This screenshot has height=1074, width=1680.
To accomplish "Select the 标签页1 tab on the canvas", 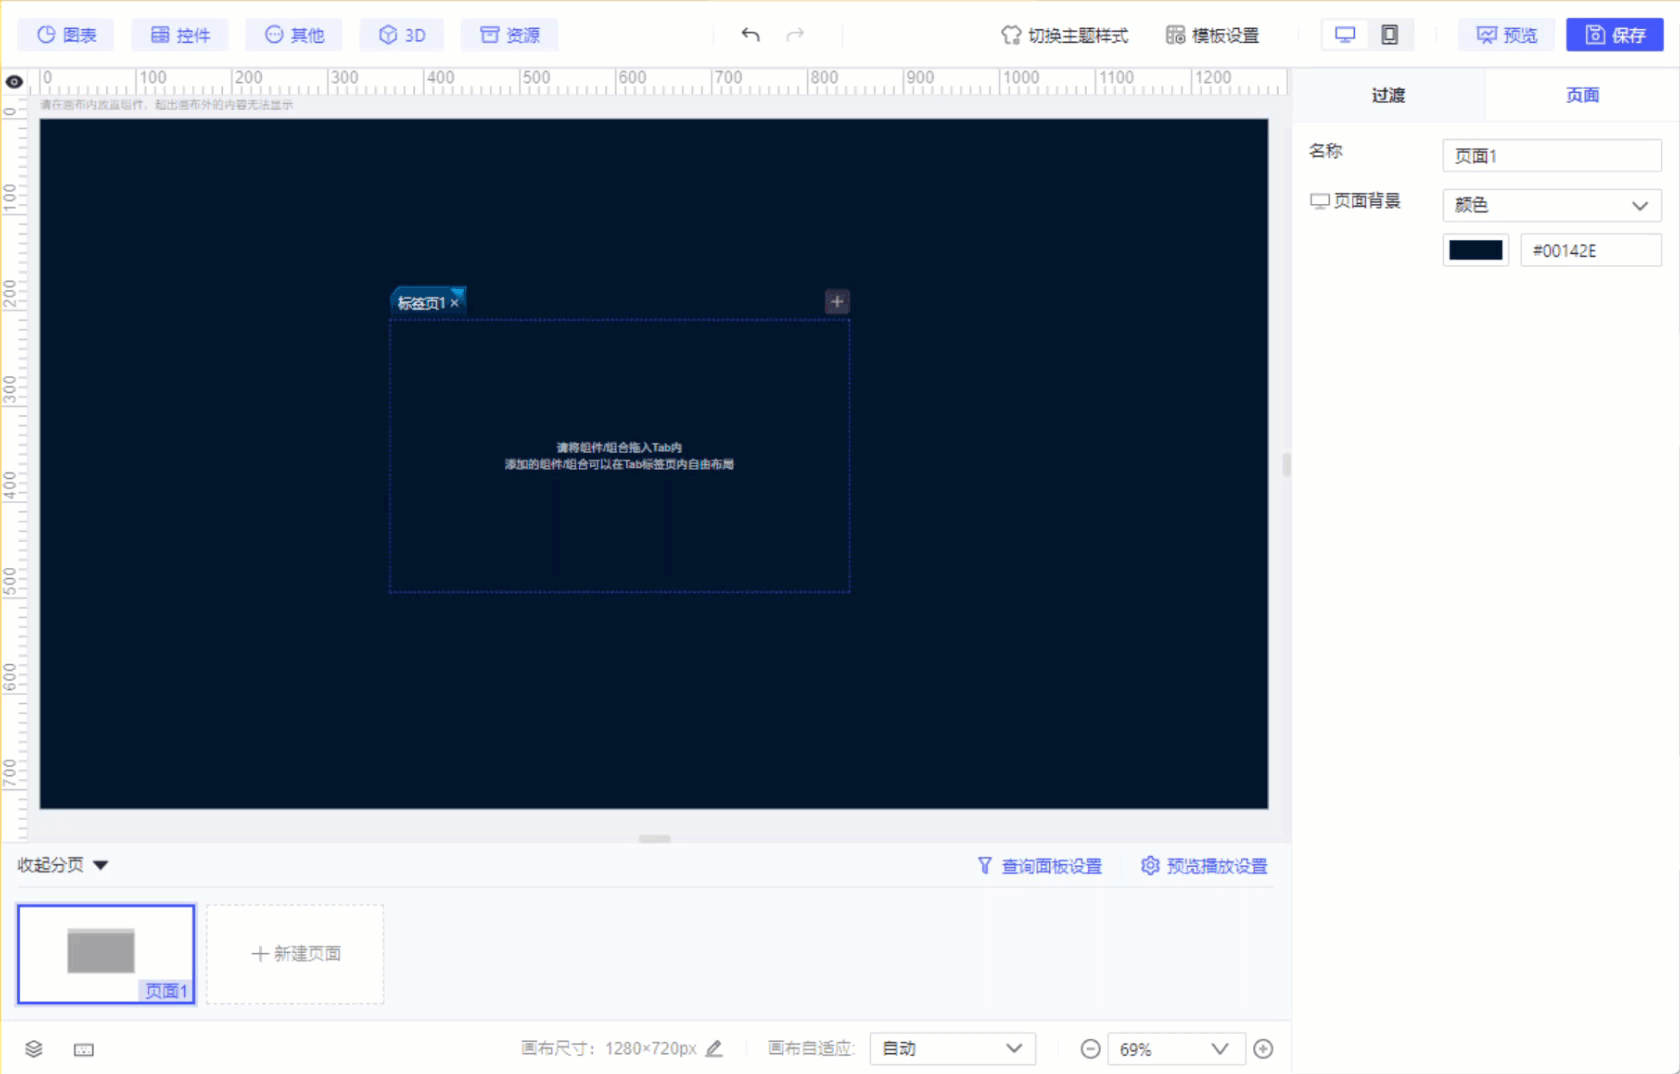I will pyautogui.click(x=421, y=302).
